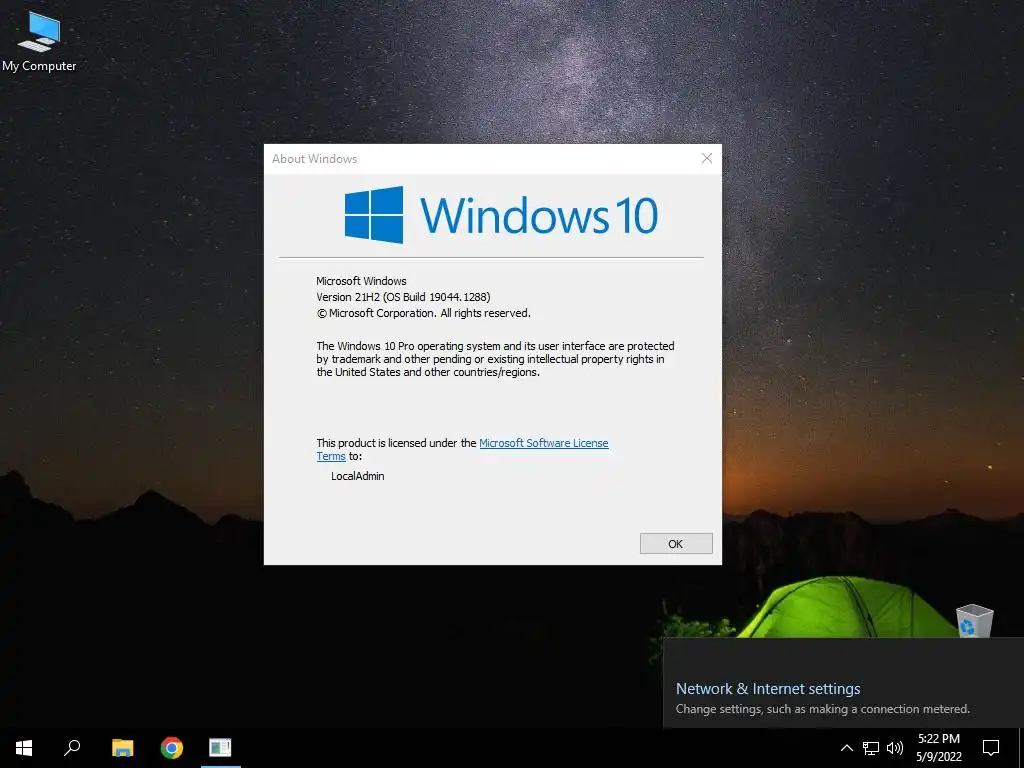
Task: Launch Google Chrome from the taskbar
Action: coord(172,748)
